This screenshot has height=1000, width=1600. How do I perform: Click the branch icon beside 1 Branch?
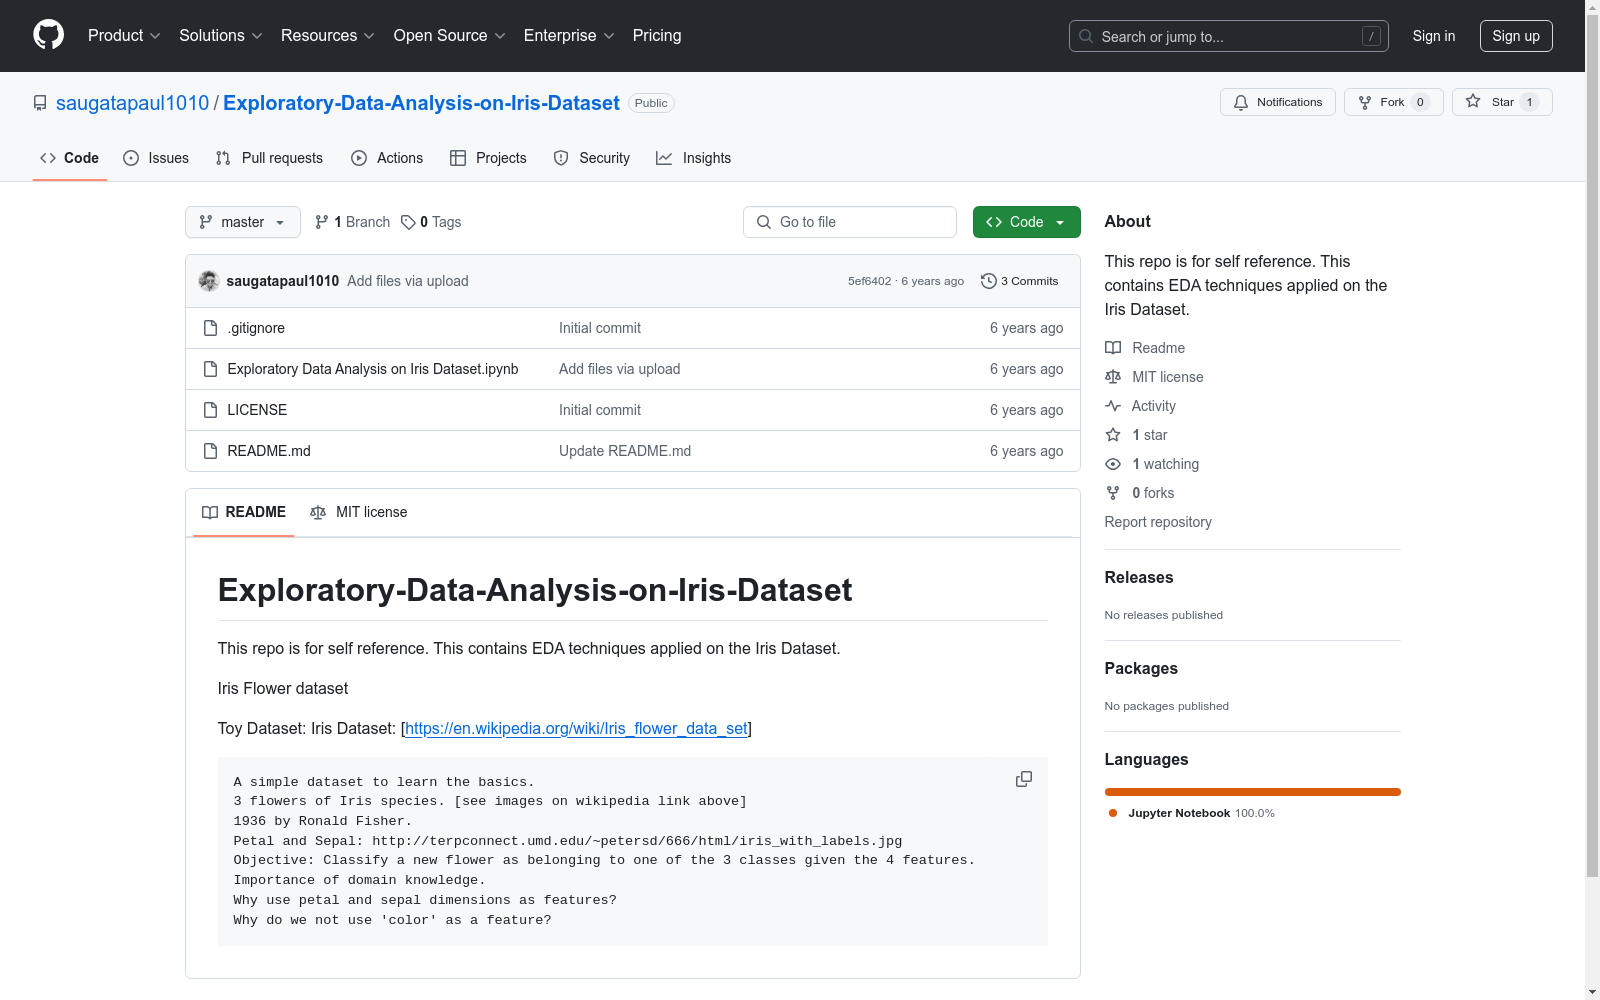tap(322, 222)
